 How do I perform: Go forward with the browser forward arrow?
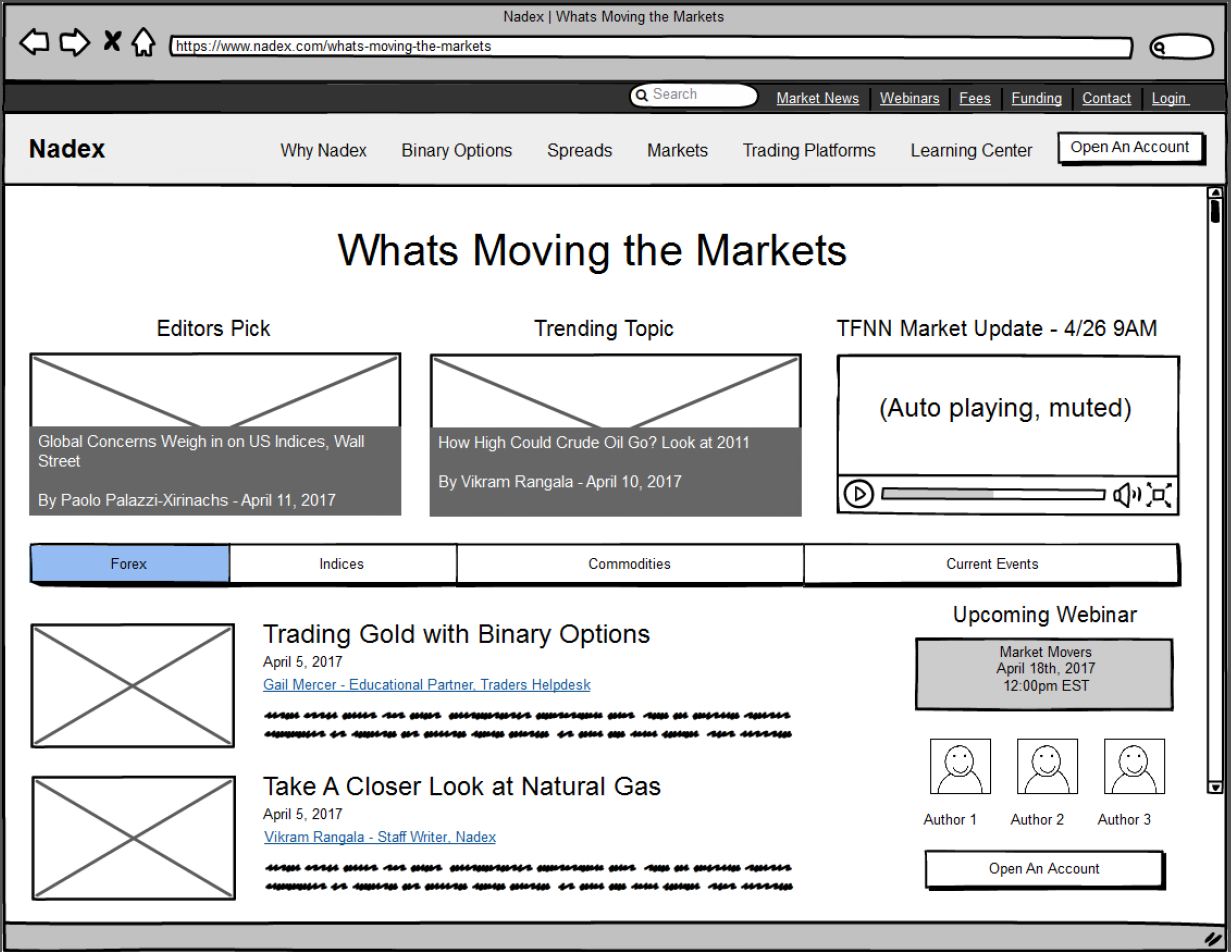pyautogui.click(x=75, y=42)
